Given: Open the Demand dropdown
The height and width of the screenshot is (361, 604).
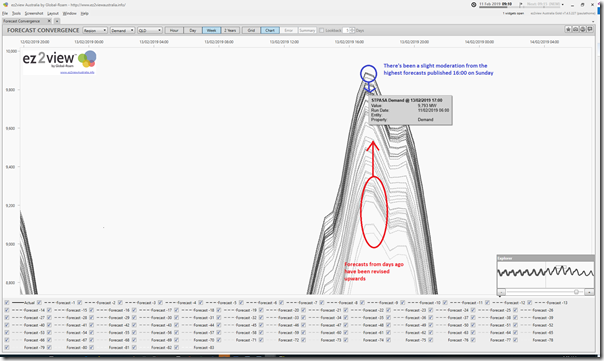Looking at the screenshot, I should [122, 30].
